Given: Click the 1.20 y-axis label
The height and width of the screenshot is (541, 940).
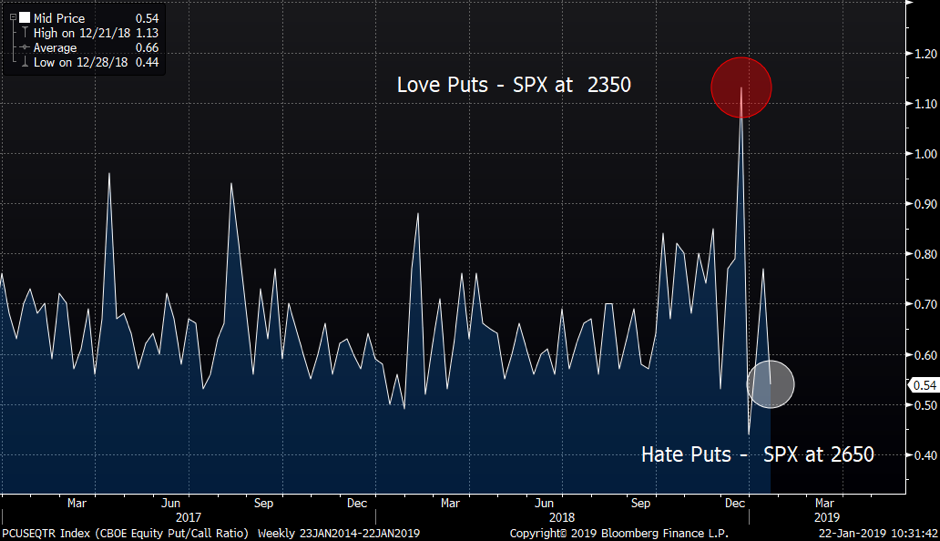Looking at the screenshot, I should 926,53.
